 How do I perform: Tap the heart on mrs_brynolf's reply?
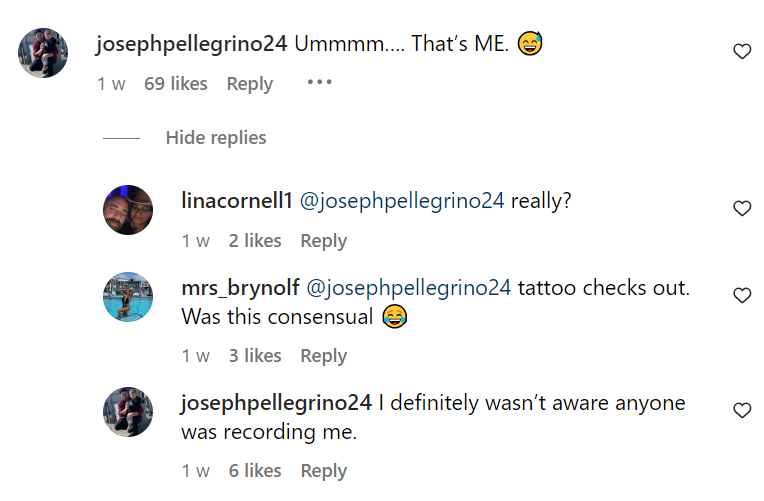(x=742, y=295)
